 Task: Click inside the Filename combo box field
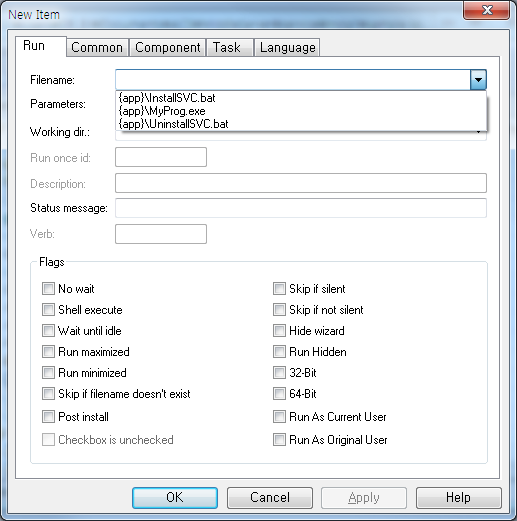click(293, 80)
